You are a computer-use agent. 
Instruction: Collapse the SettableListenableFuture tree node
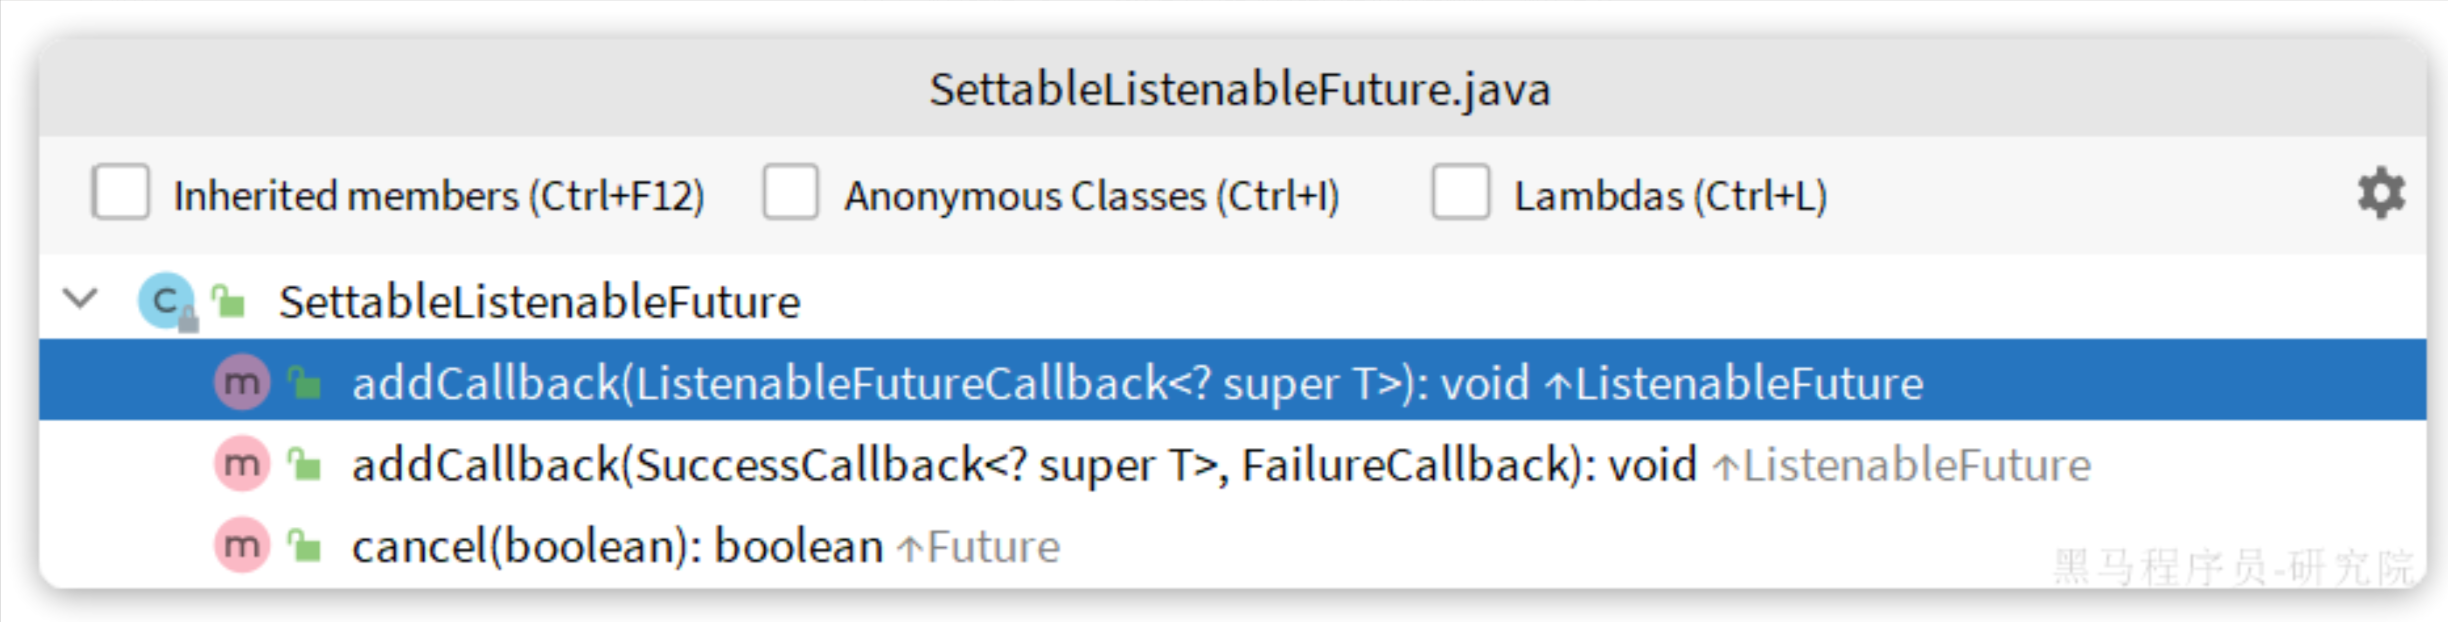pyautogui.click(x=80, y=298)
